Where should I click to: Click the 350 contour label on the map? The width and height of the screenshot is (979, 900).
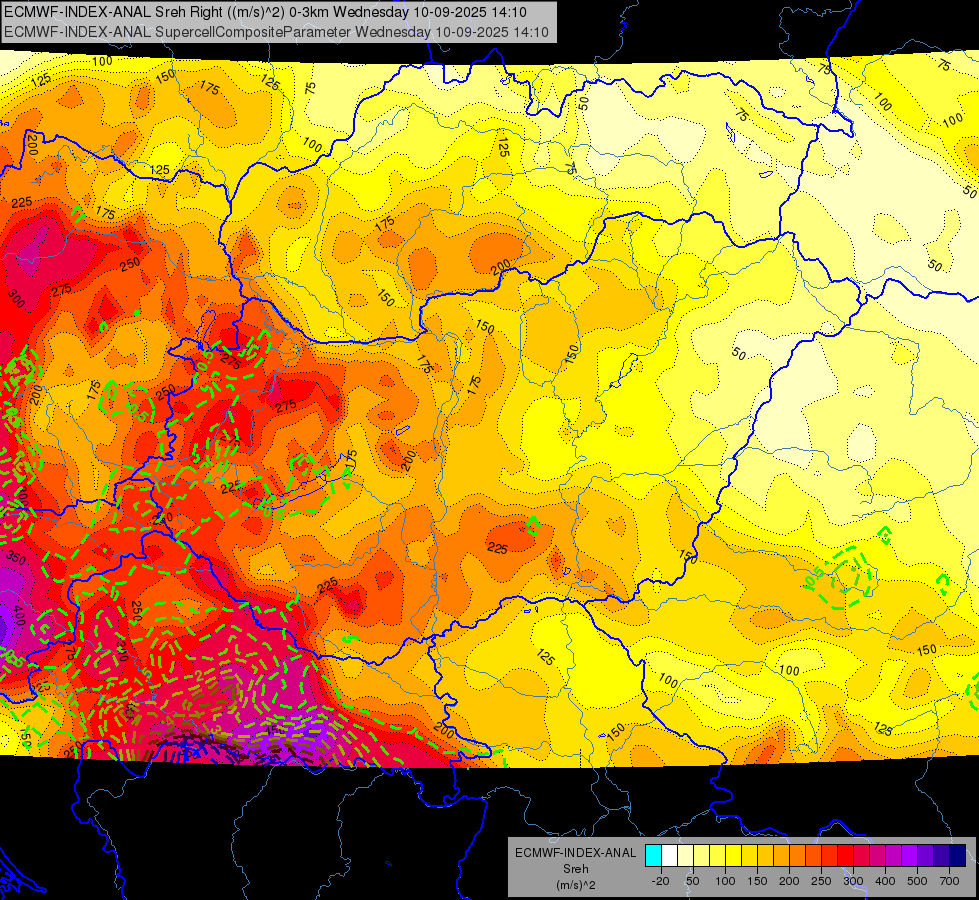click(x=16, y=558)
